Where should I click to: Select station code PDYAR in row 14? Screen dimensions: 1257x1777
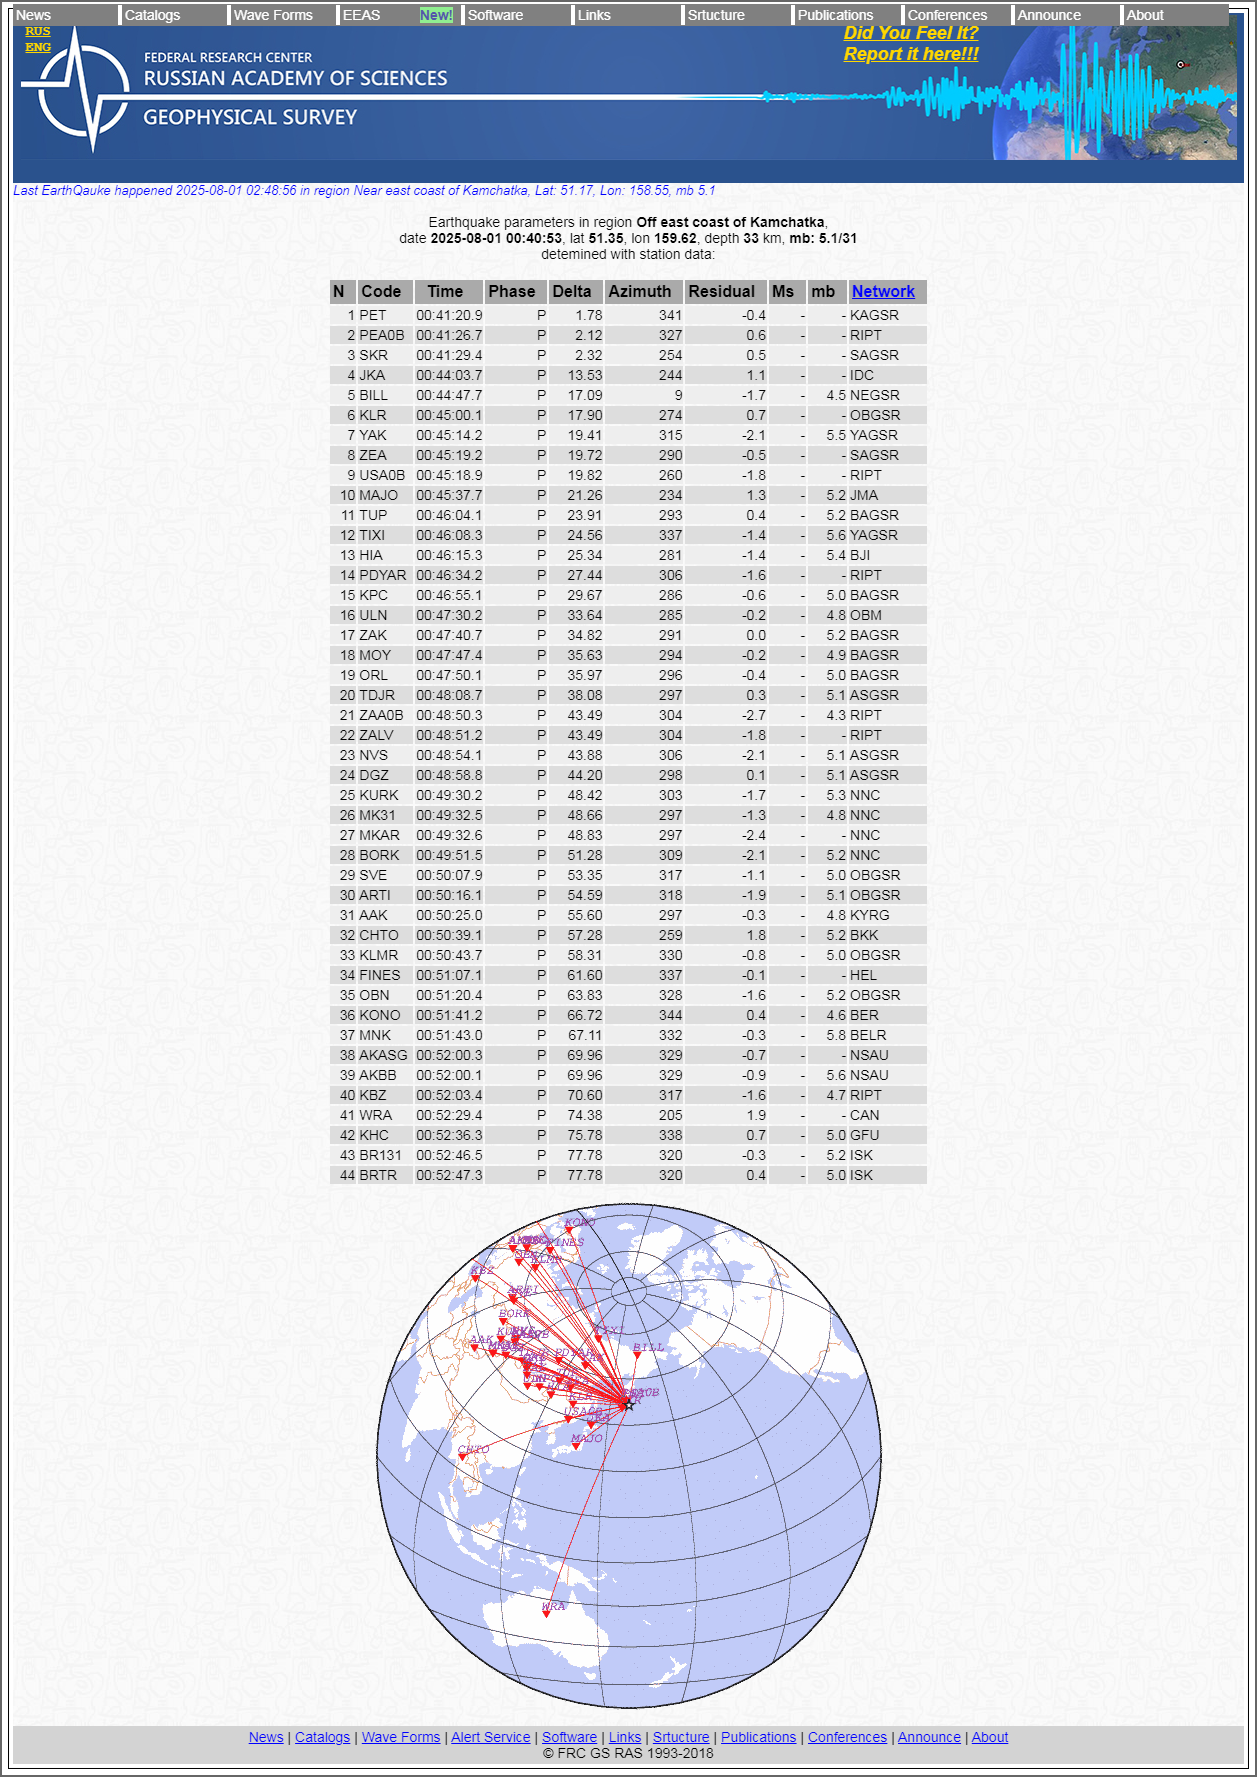click(383, 575)
